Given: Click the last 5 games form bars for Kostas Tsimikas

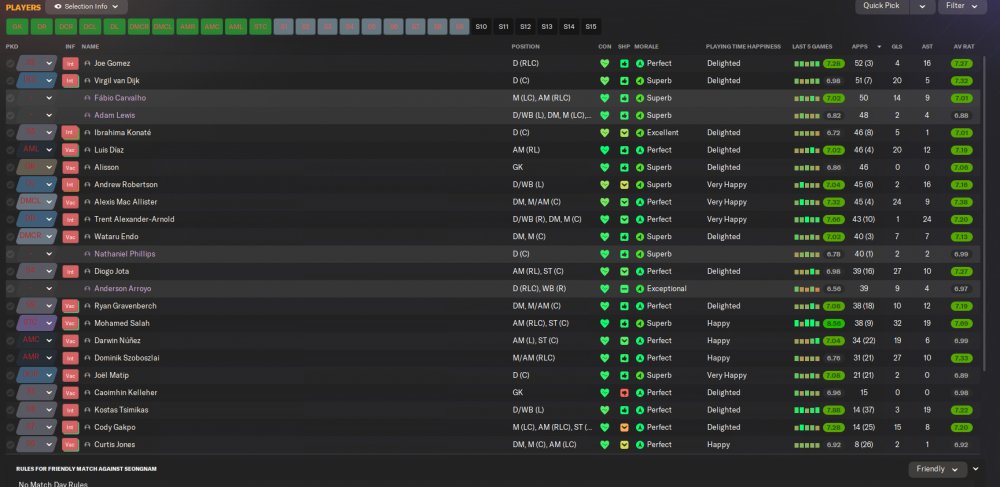Looking at the screenshot, I should click(806, 410).
